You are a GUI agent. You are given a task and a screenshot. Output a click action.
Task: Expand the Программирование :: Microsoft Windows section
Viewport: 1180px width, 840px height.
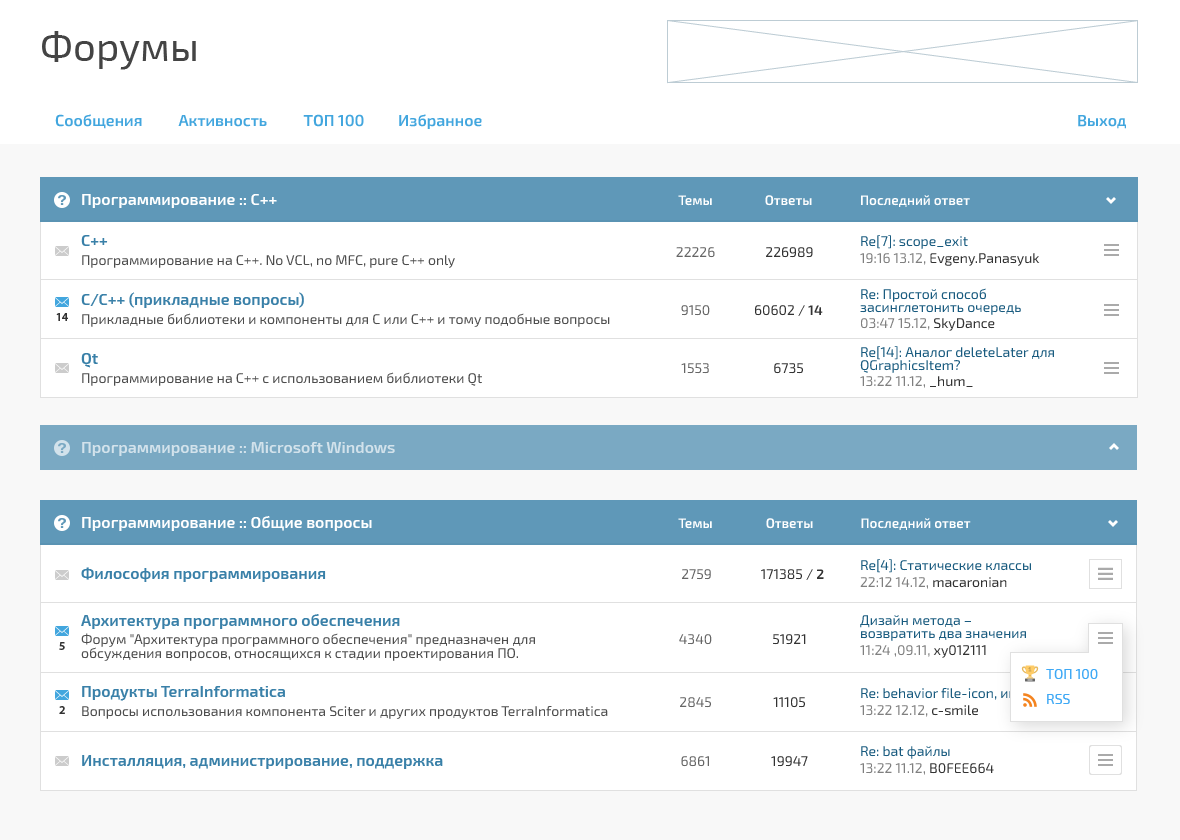(x=1113, y=447)
